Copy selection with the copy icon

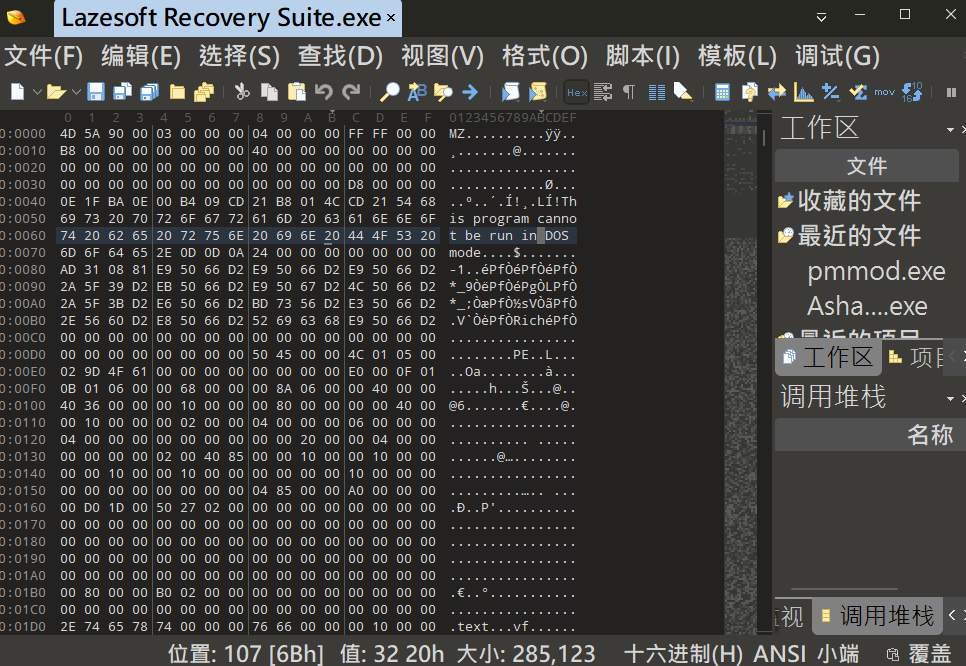(x=269, y=92)
